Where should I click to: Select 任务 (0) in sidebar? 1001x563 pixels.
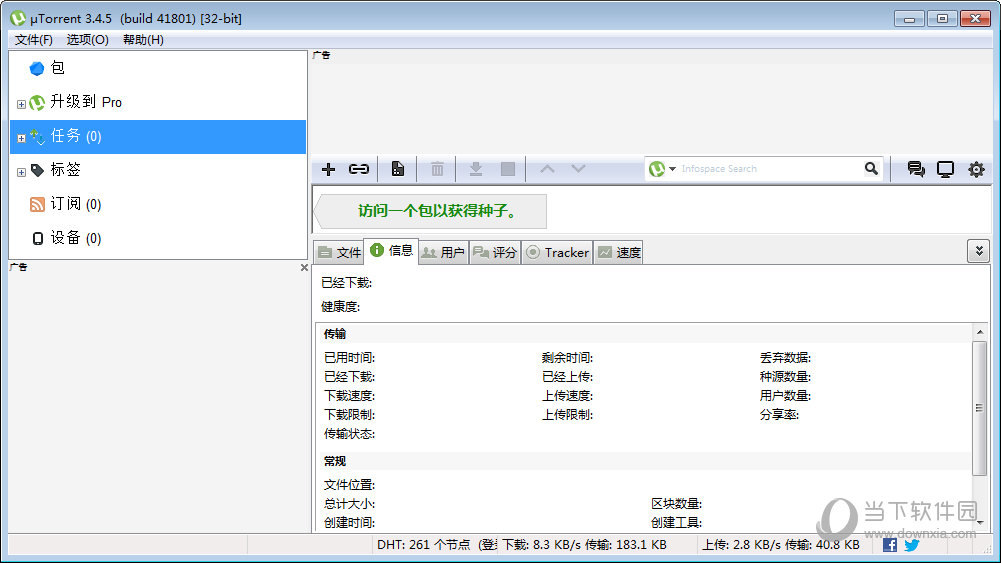[158, 136]
